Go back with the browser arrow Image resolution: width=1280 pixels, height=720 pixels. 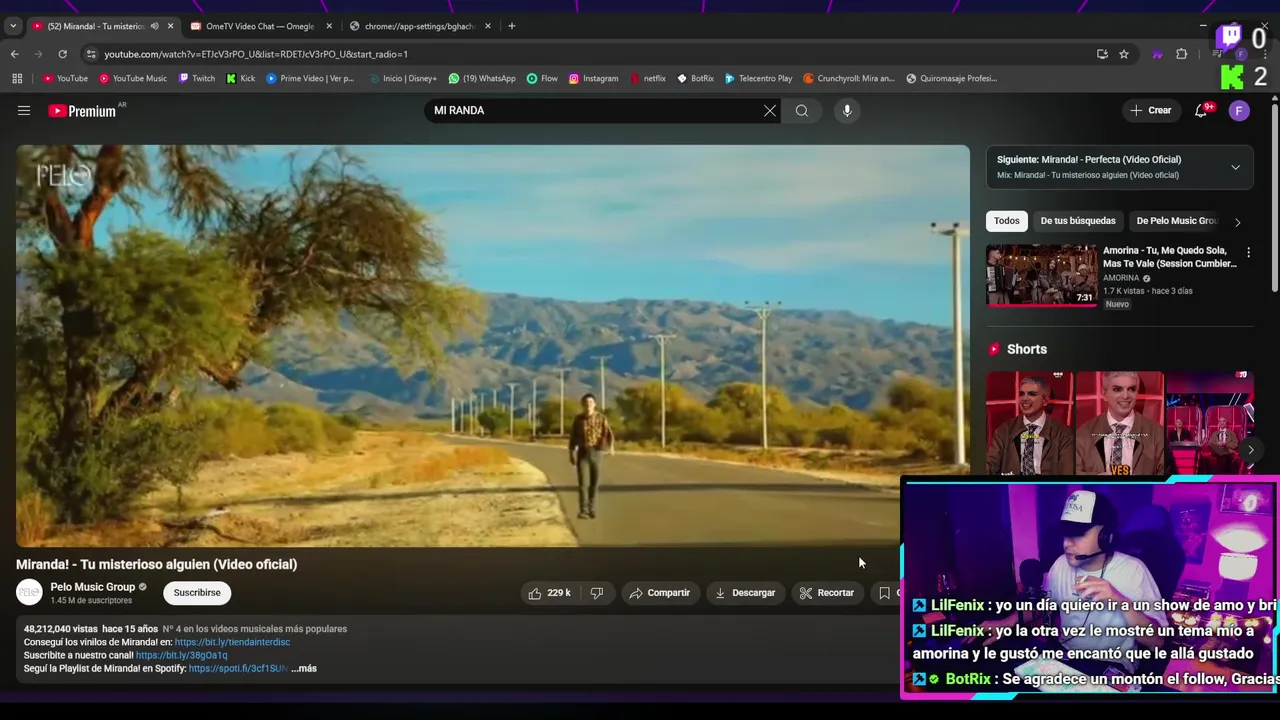pyautogui.click(x=14, y=54)
